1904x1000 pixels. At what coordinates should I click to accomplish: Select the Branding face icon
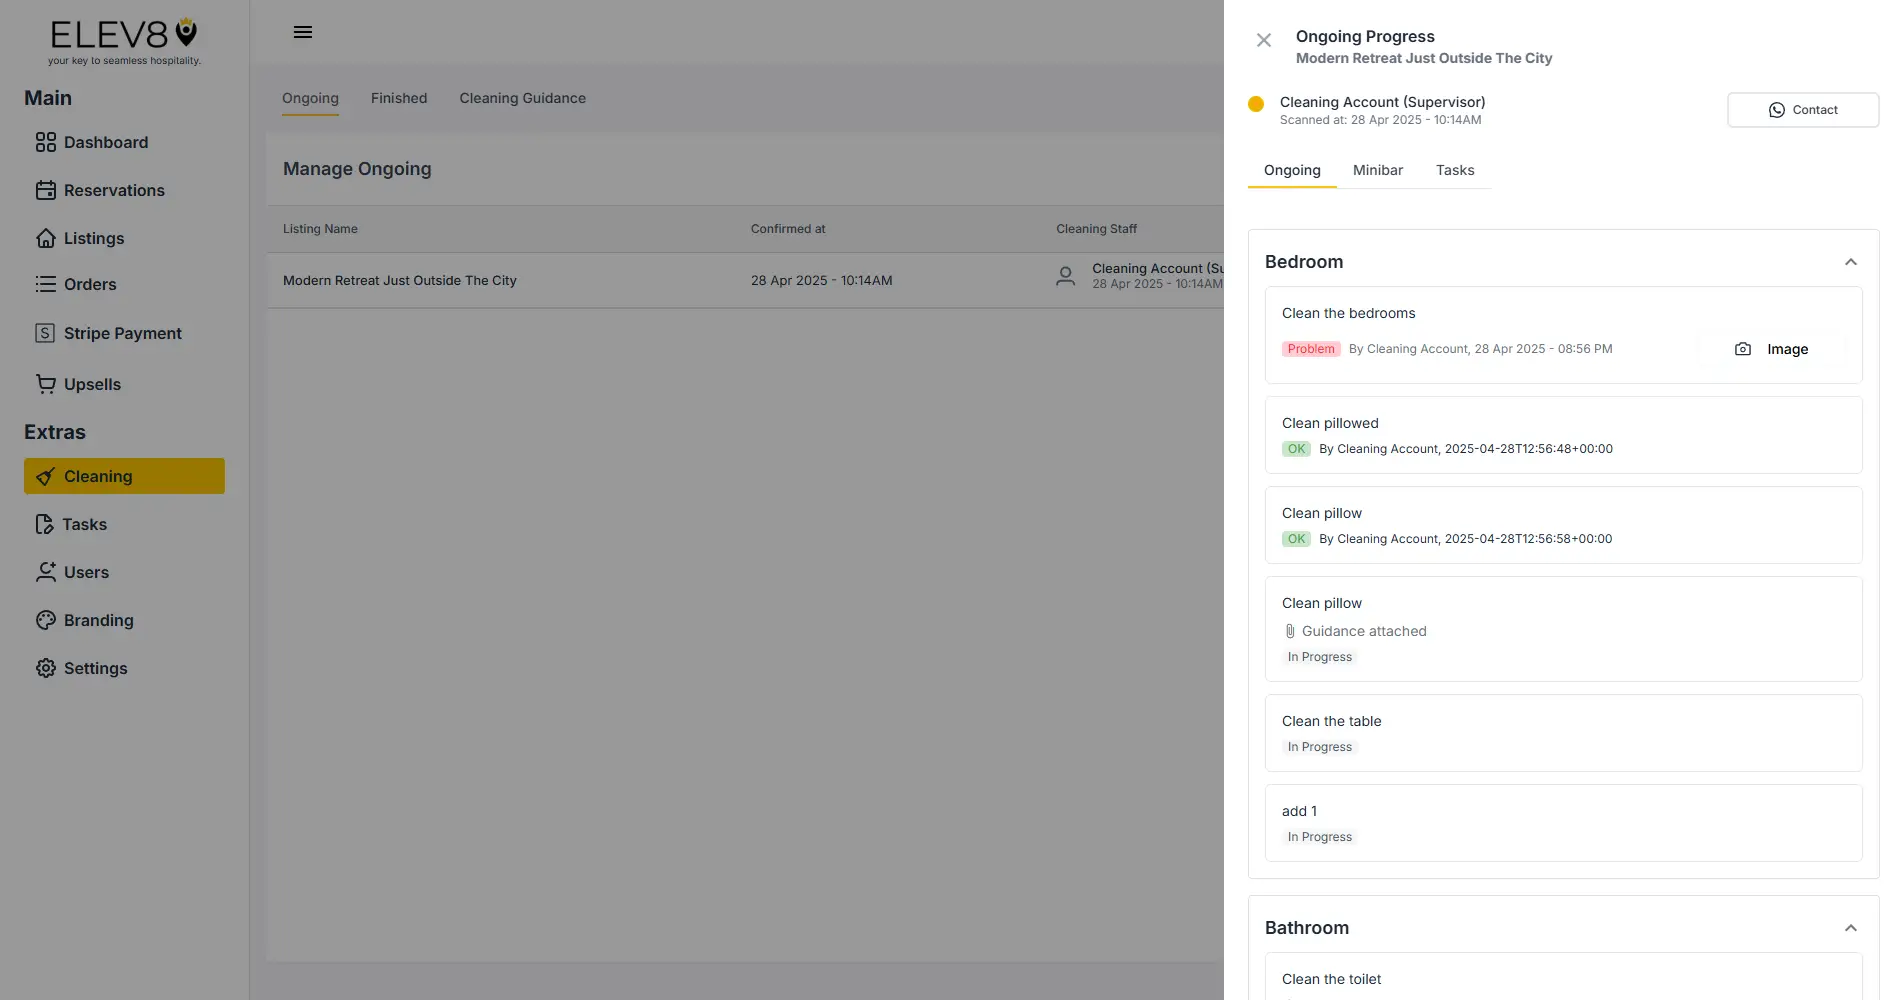45,620
